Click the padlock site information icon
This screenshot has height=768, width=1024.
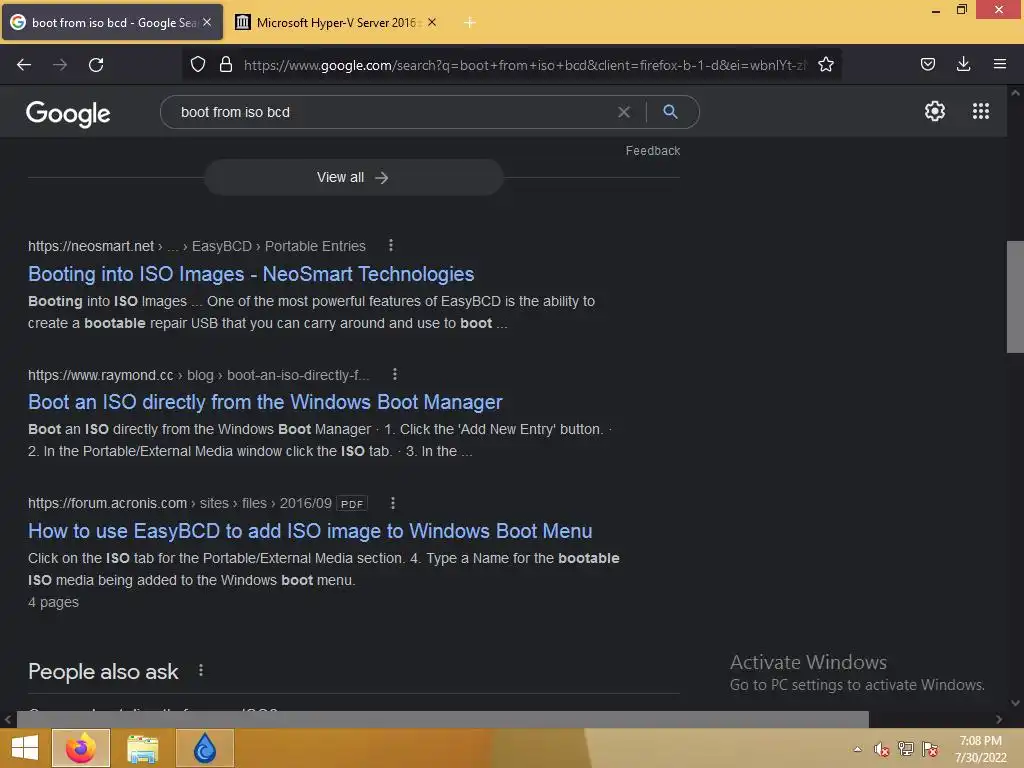pyautogui.click(x=226, y=64)
